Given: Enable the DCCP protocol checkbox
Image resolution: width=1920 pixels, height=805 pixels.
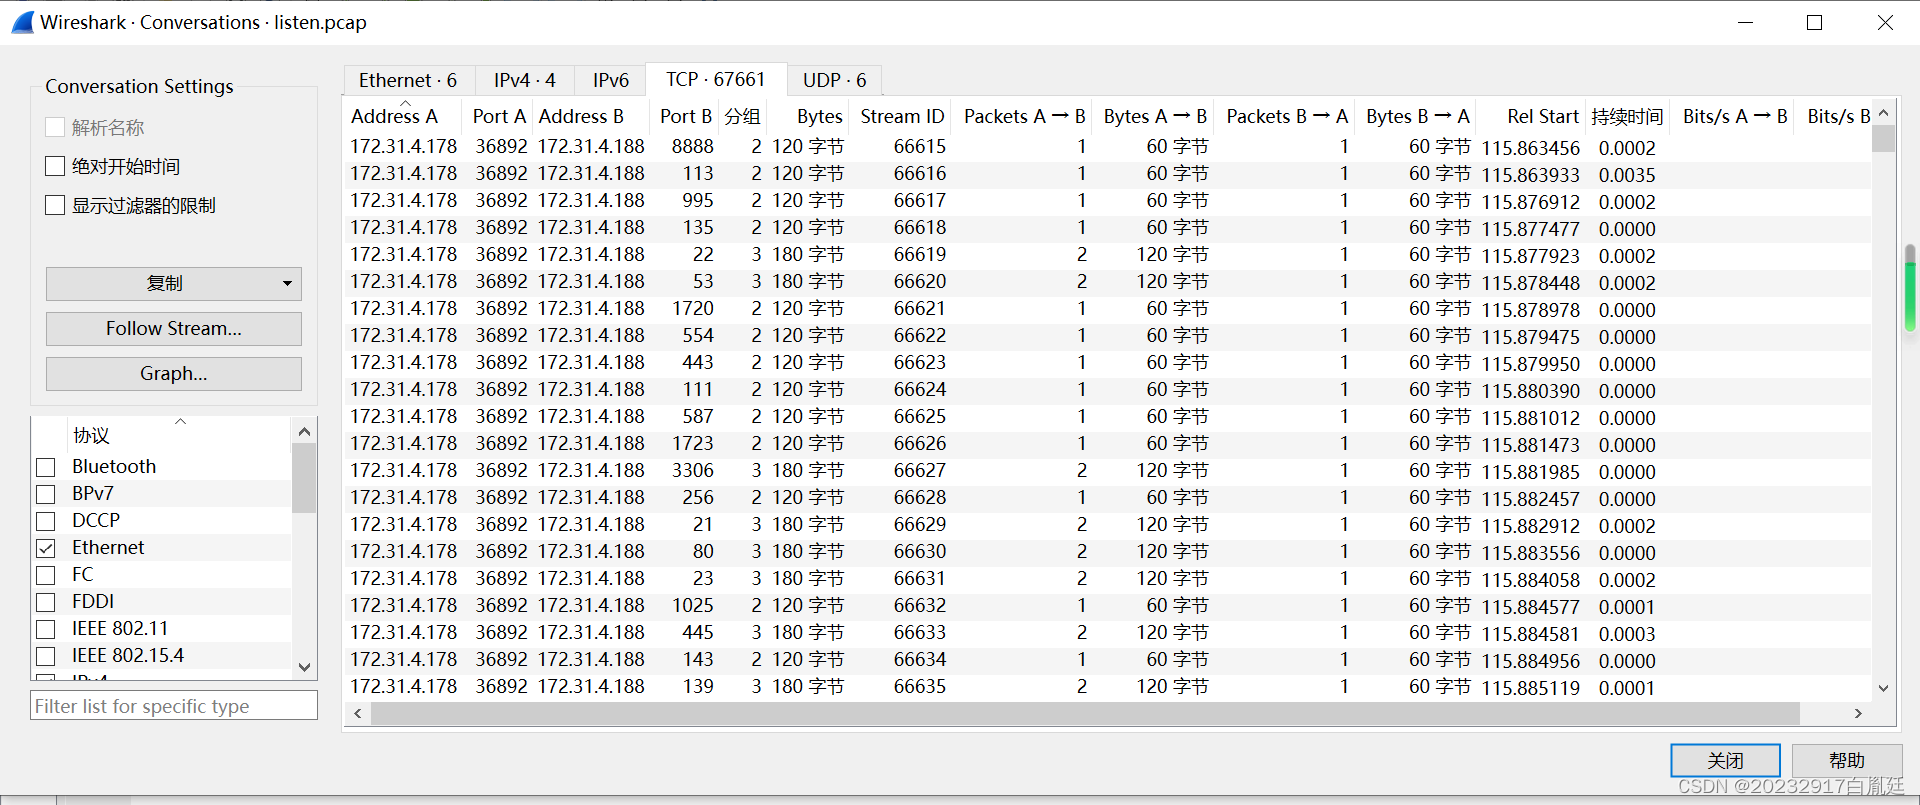Looking at the screenshot, I should point(45,521).
